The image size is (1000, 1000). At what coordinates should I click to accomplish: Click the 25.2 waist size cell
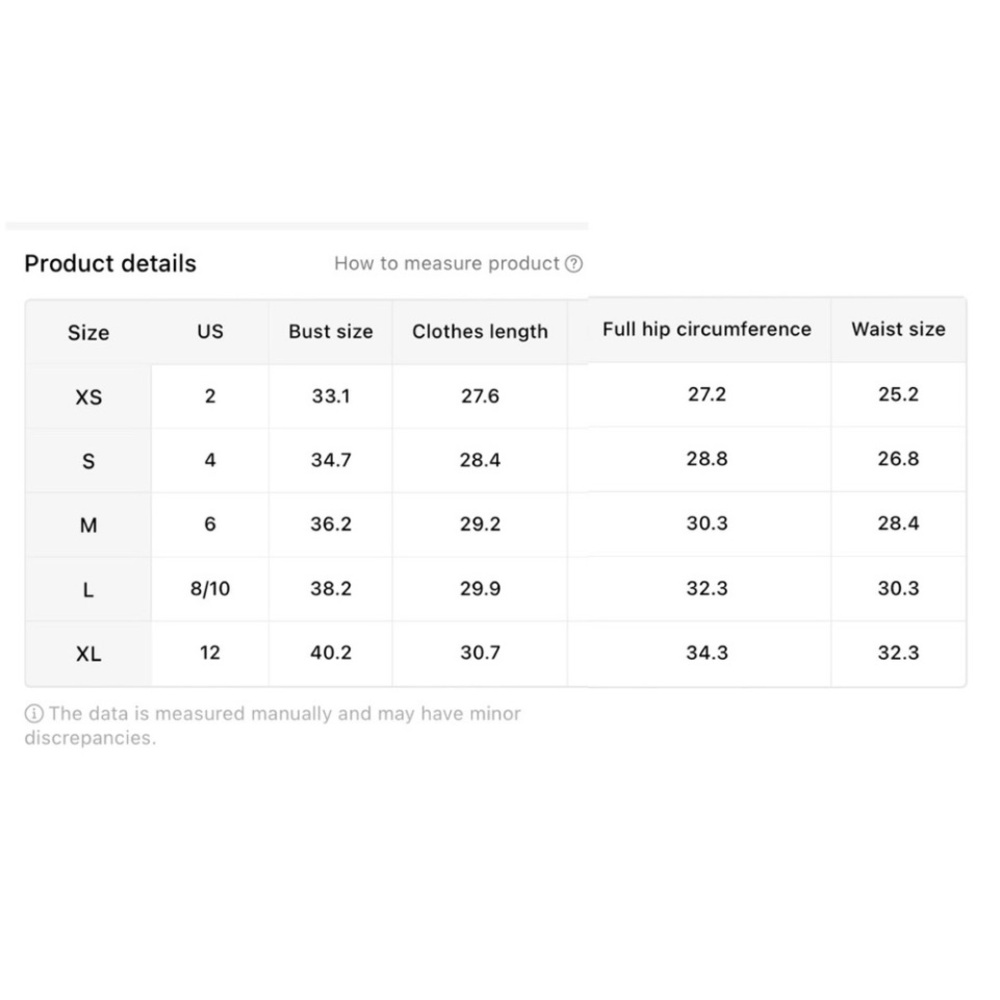click(898, 394)
